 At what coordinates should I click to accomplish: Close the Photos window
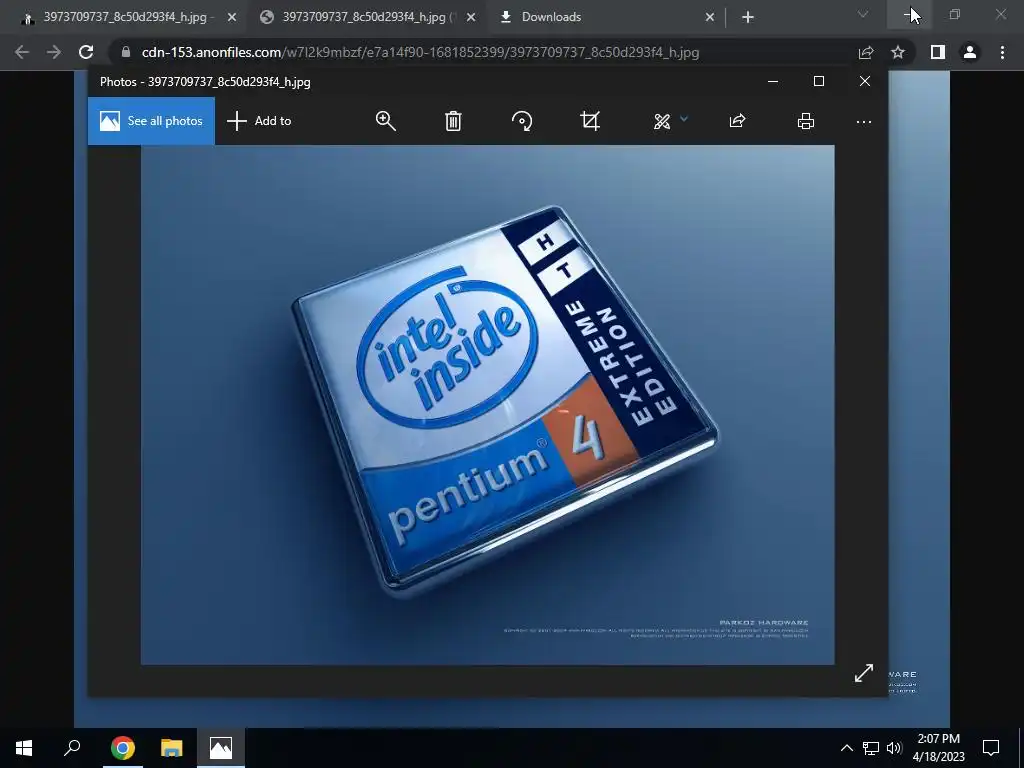pyautogui.click(x=865, y=81)
